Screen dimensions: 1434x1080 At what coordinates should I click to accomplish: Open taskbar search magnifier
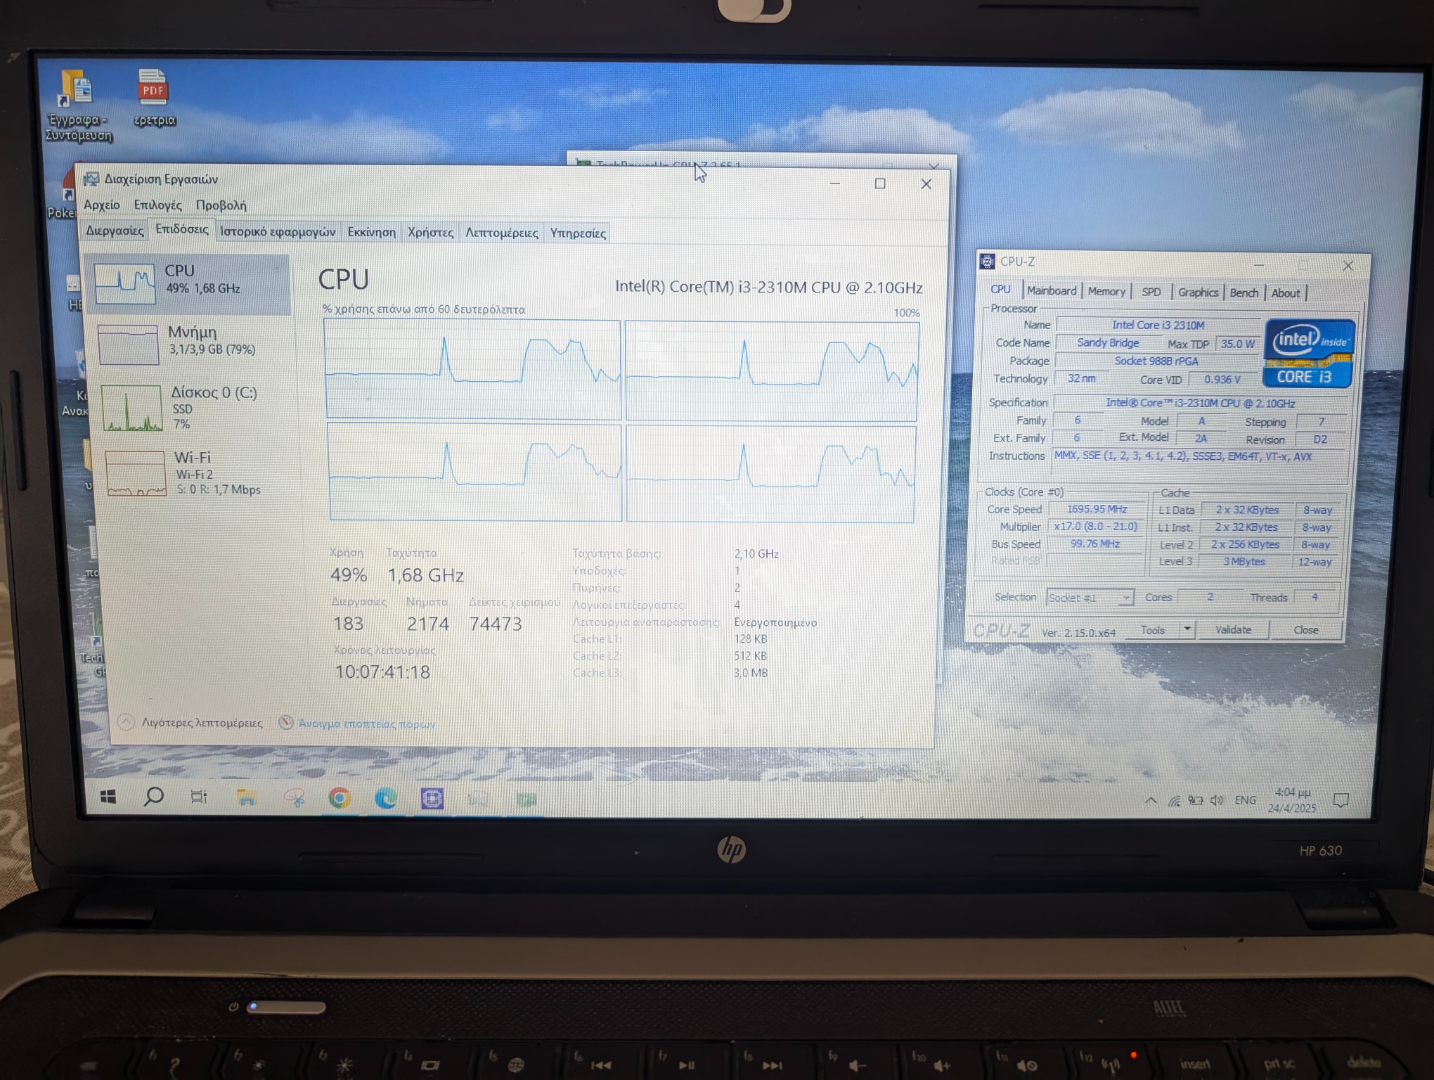click(154, 797)
